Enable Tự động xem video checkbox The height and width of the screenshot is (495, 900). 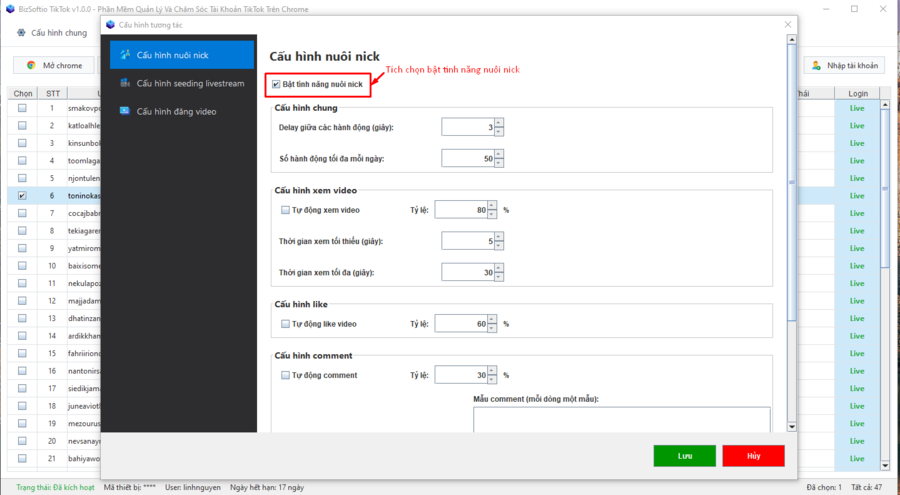point(286,210)
